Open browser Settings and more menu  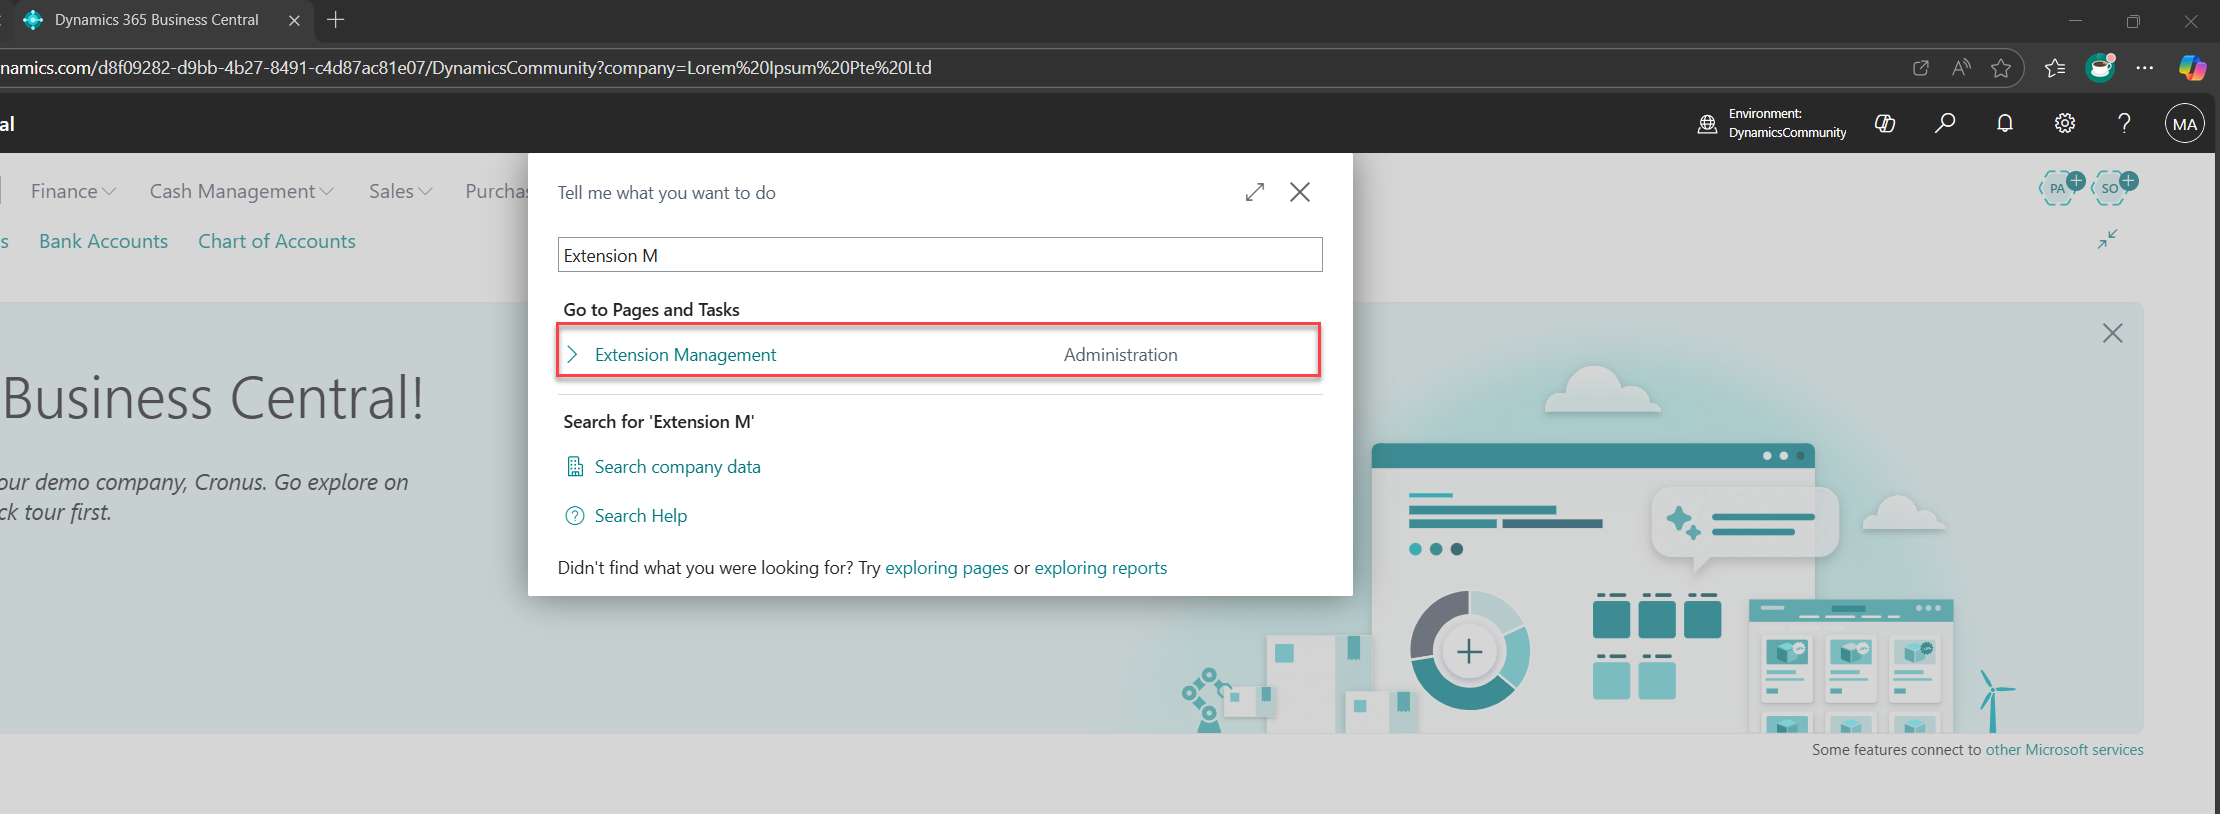pos(2145,68)
